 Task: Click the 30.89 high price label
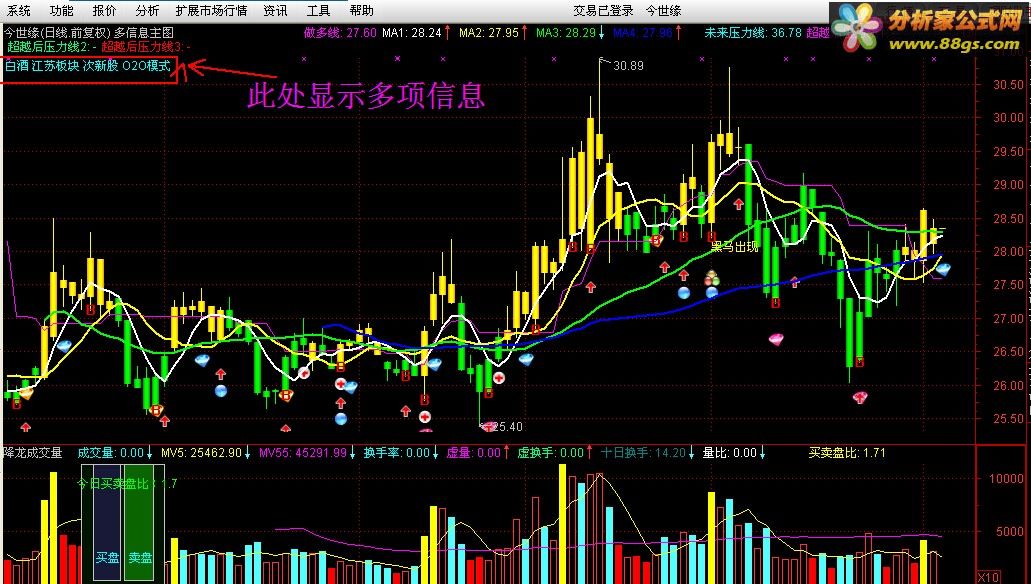628,66
